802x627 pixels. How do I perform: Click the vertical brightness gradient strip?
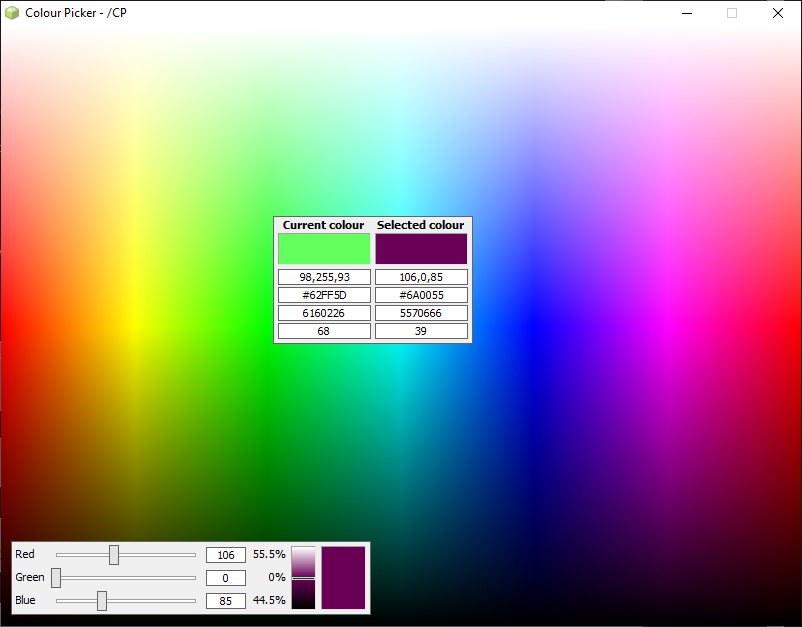pyautogui.click(x=303, y=577)
